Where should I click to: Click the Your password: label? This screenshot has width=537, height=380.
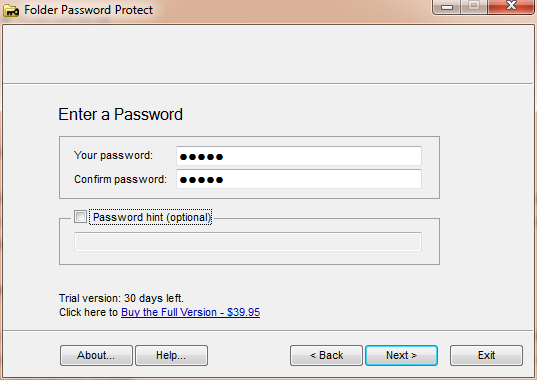coord(113,155)
